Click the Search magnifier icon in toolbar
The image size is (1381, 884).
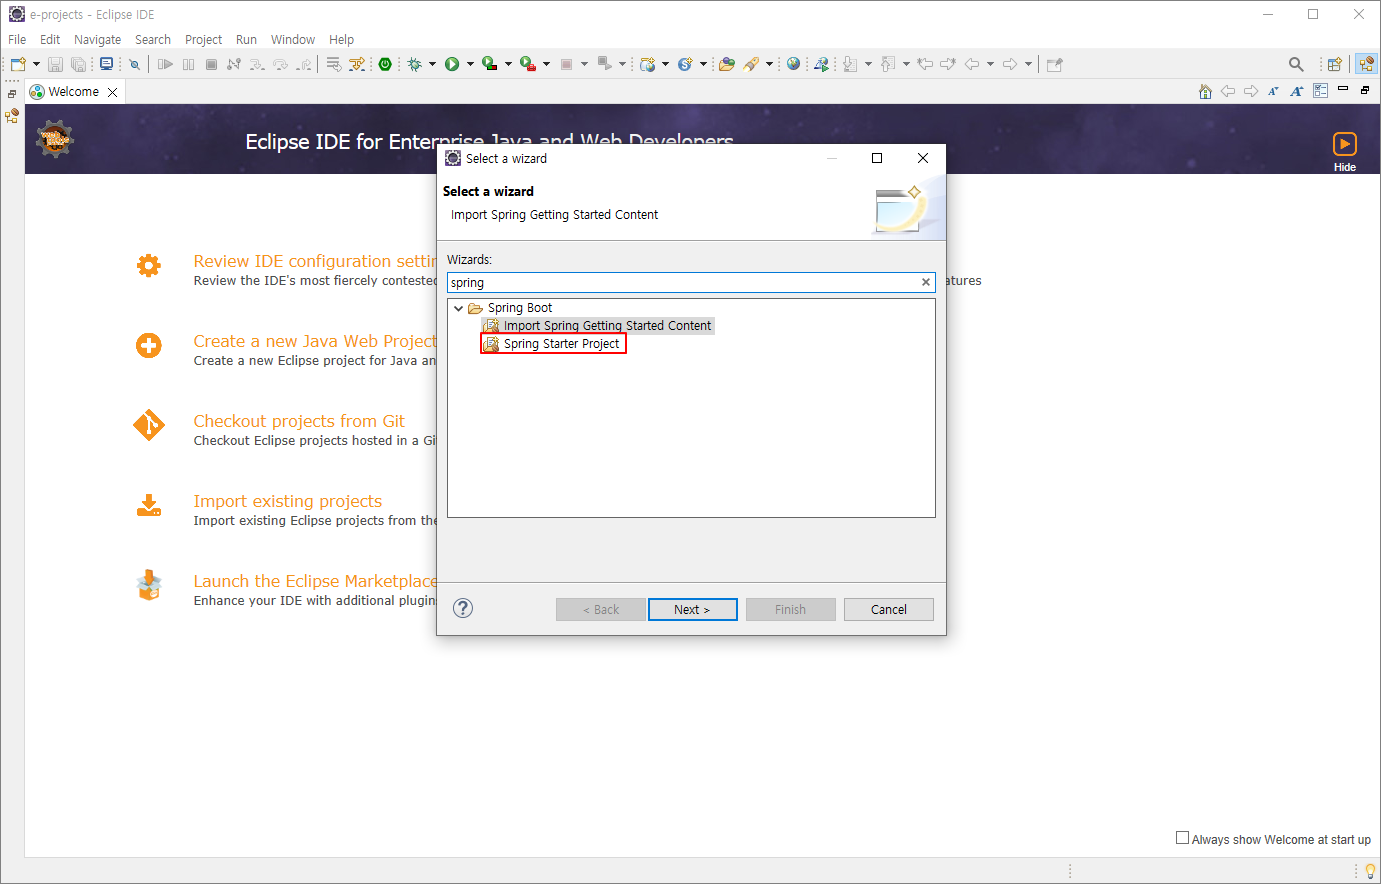click(1296, 64)
